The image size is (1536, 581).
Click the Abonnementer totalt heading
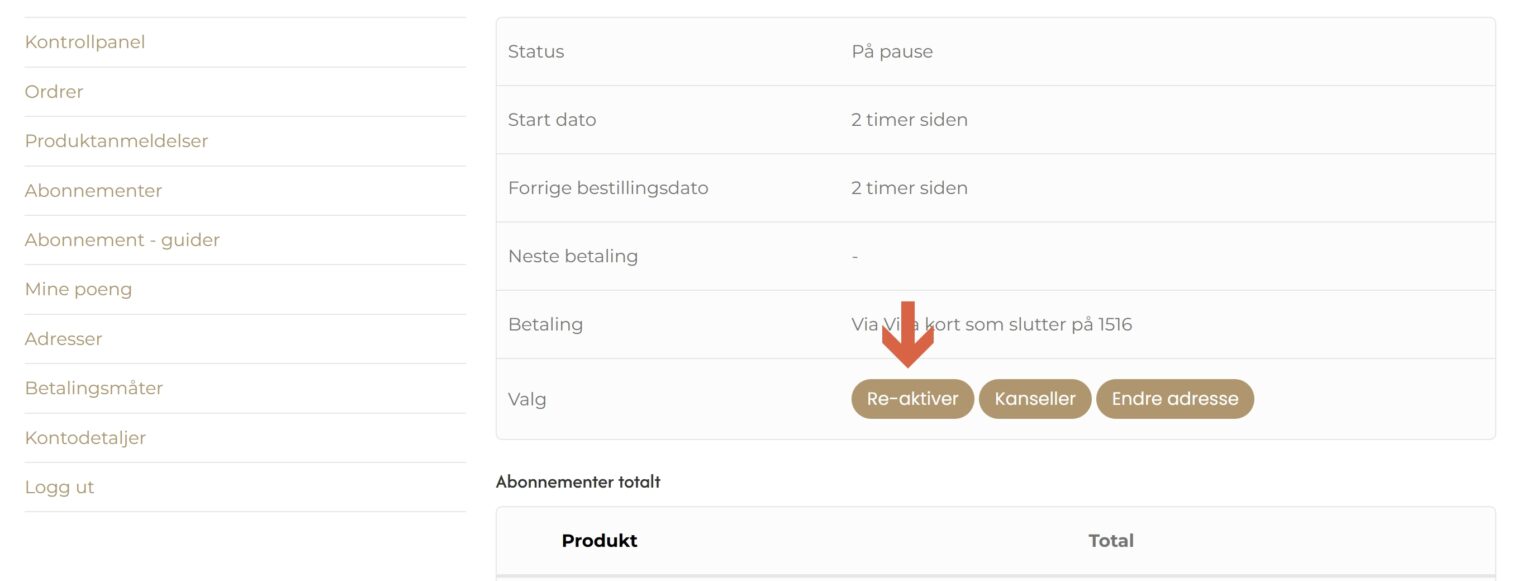pos(579,481)
